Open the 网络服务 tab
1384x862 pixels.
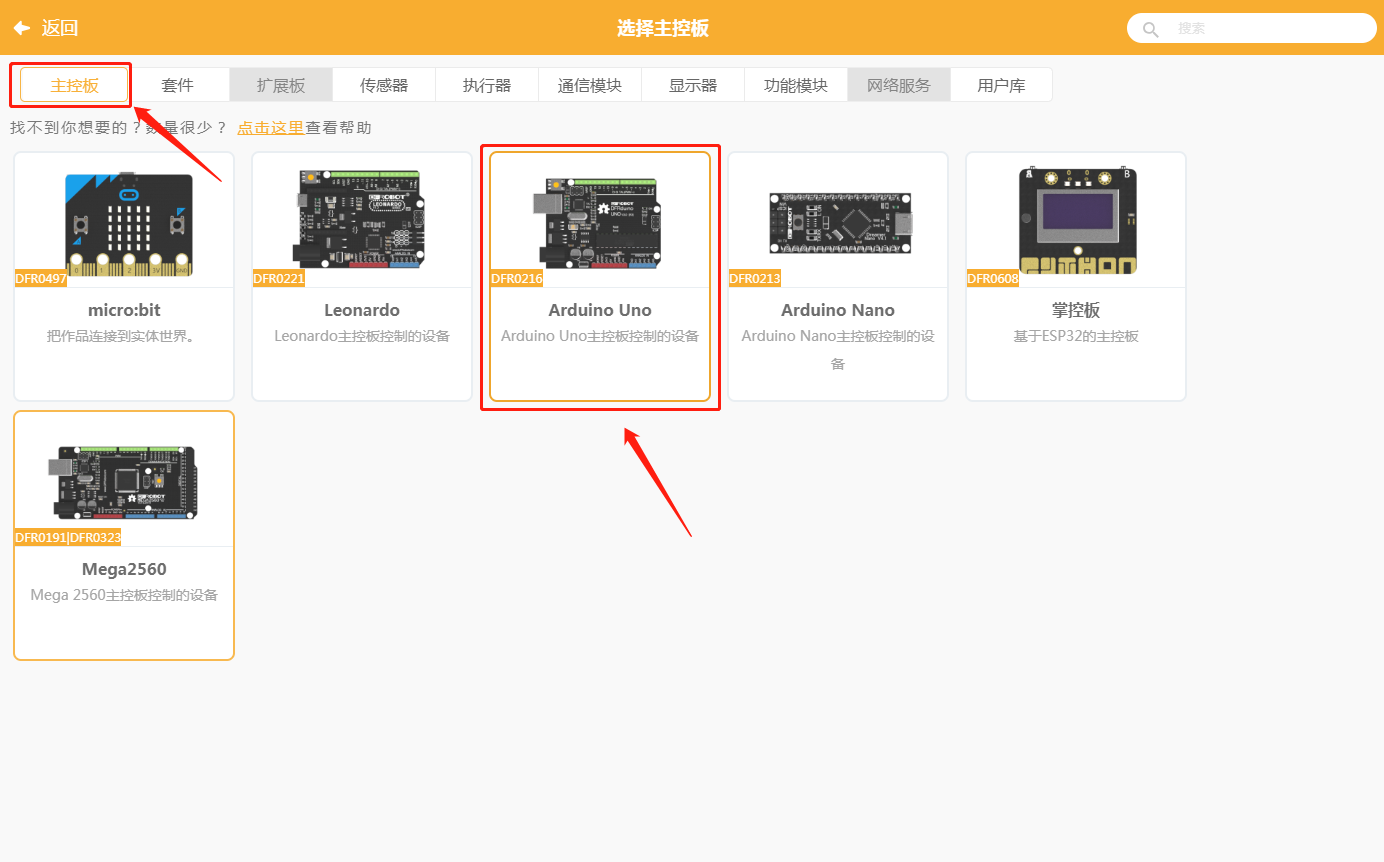899,85
